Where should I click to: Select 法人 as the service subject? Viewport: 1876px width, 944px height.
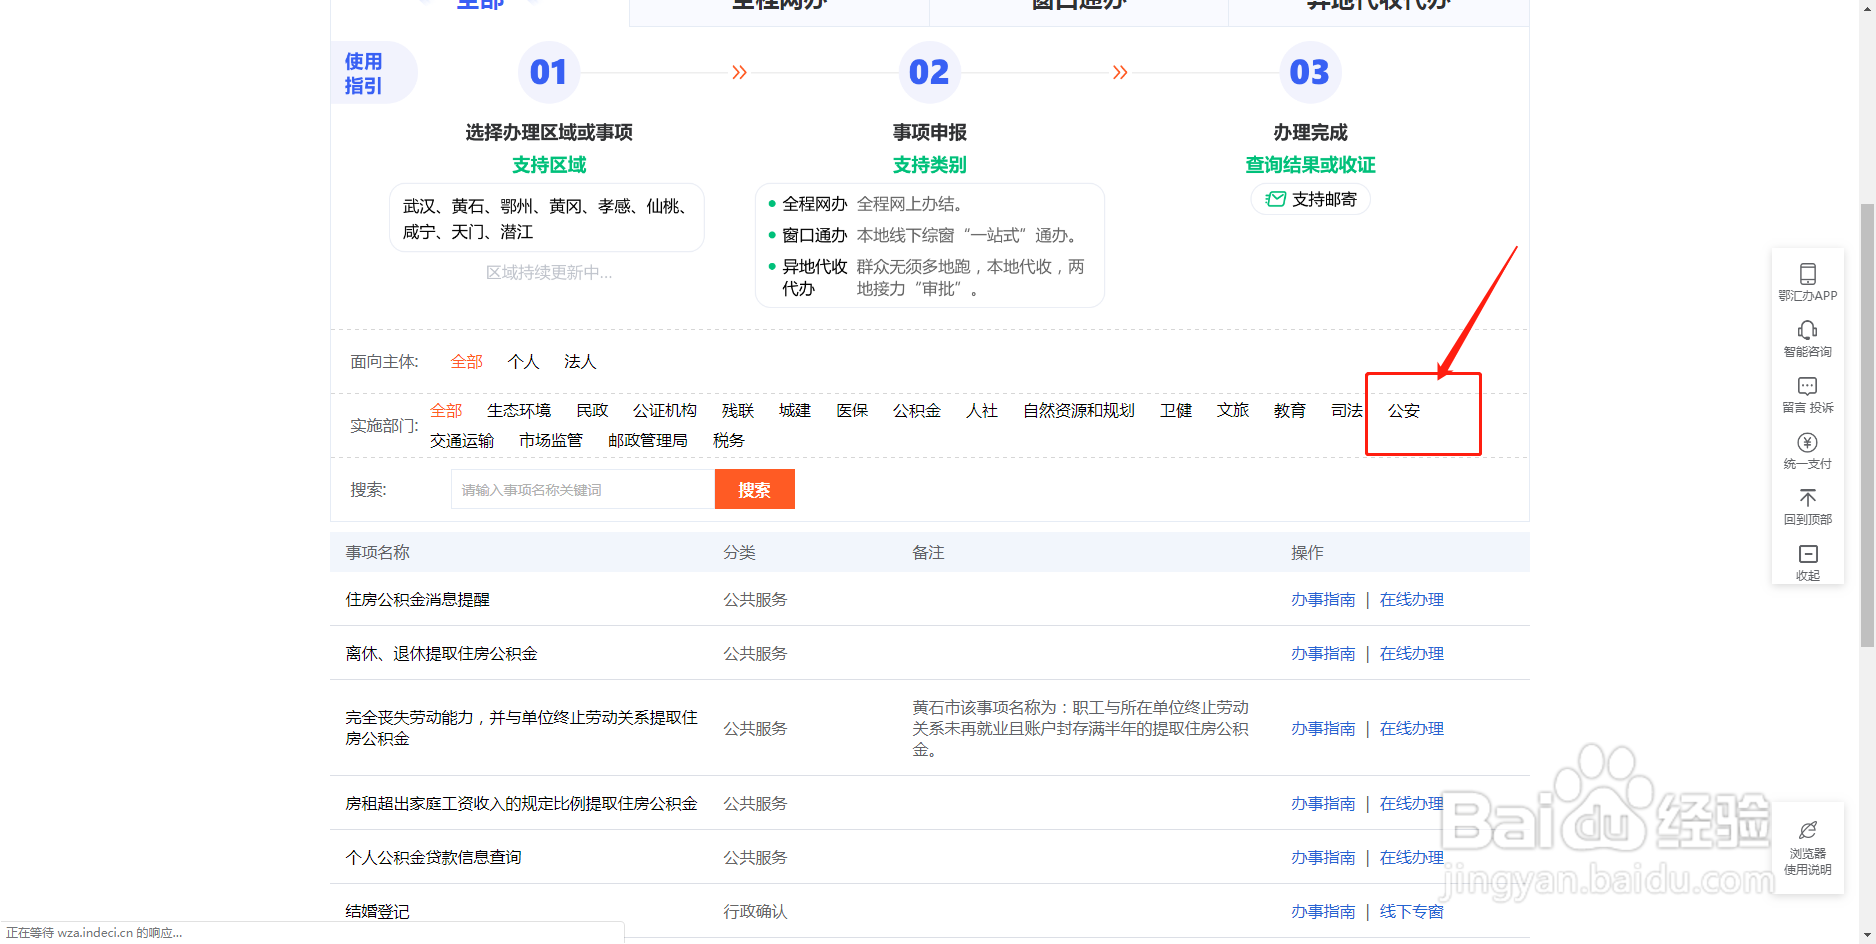tap(579, 361)
